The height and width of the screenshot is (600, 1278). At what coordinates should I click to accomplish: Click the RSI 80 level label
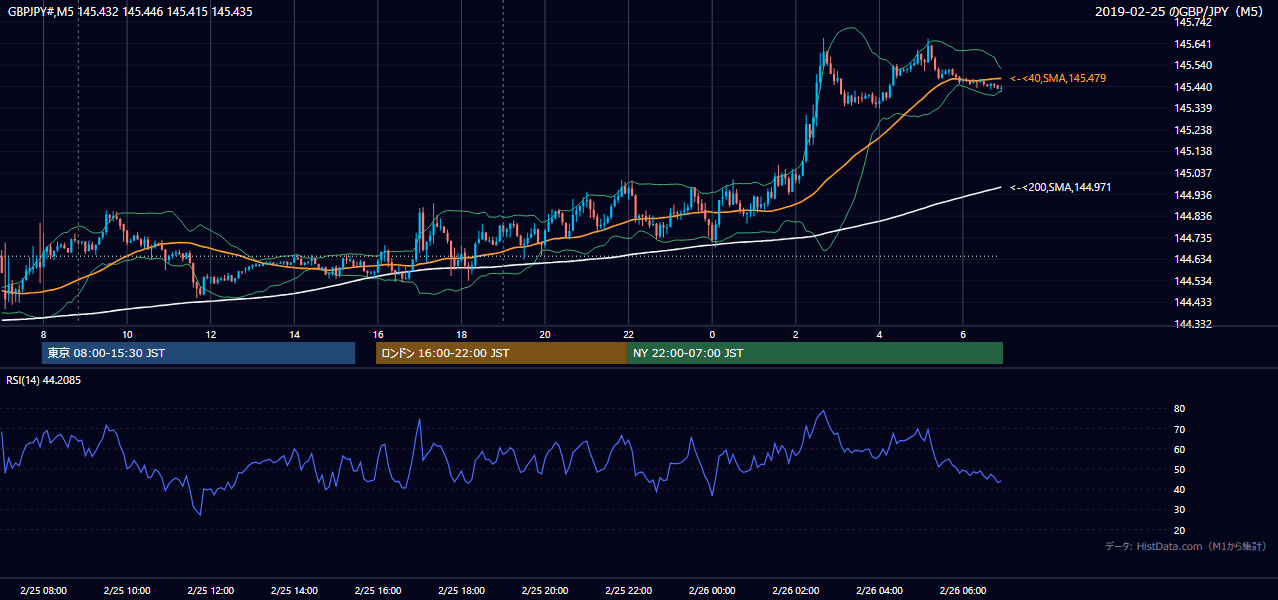1179,409
